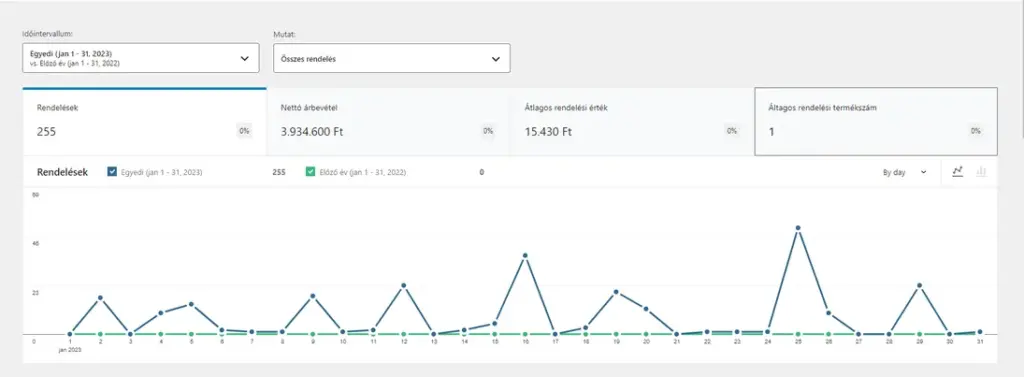Click the 15.430 Ft average order value

549,131
